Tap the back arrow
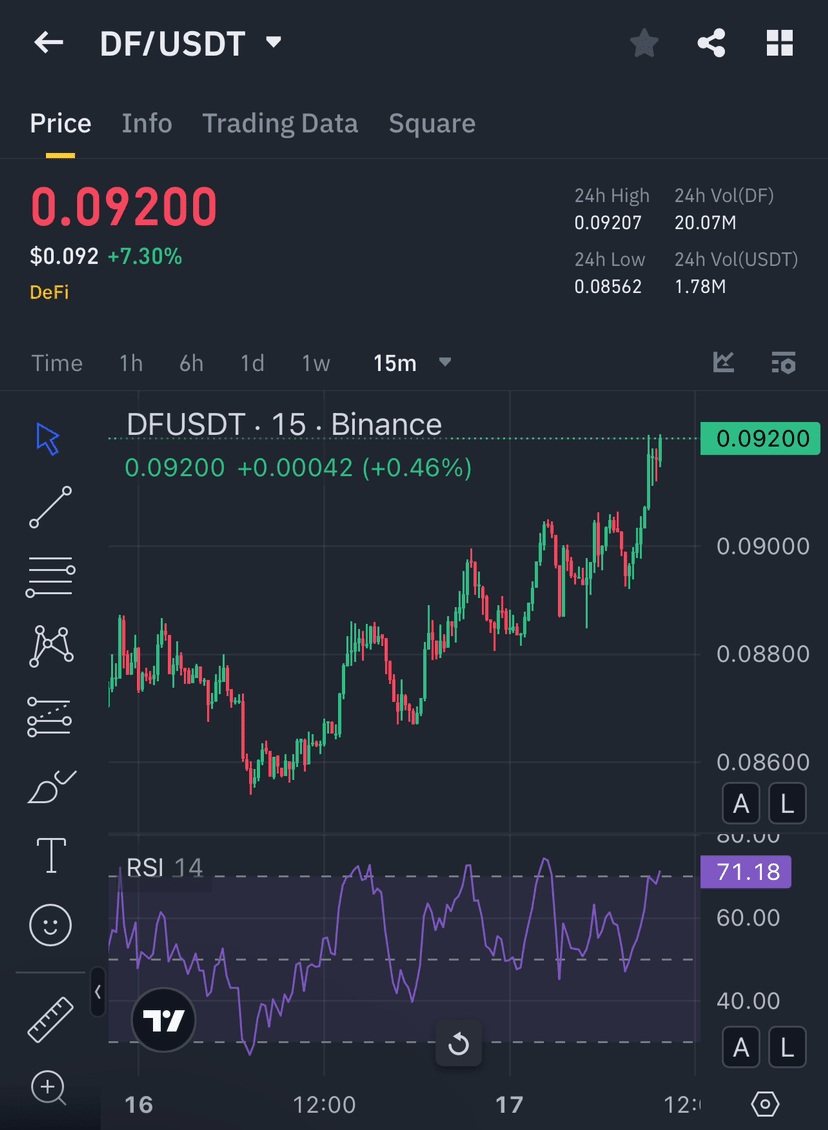 pos(49,43)
